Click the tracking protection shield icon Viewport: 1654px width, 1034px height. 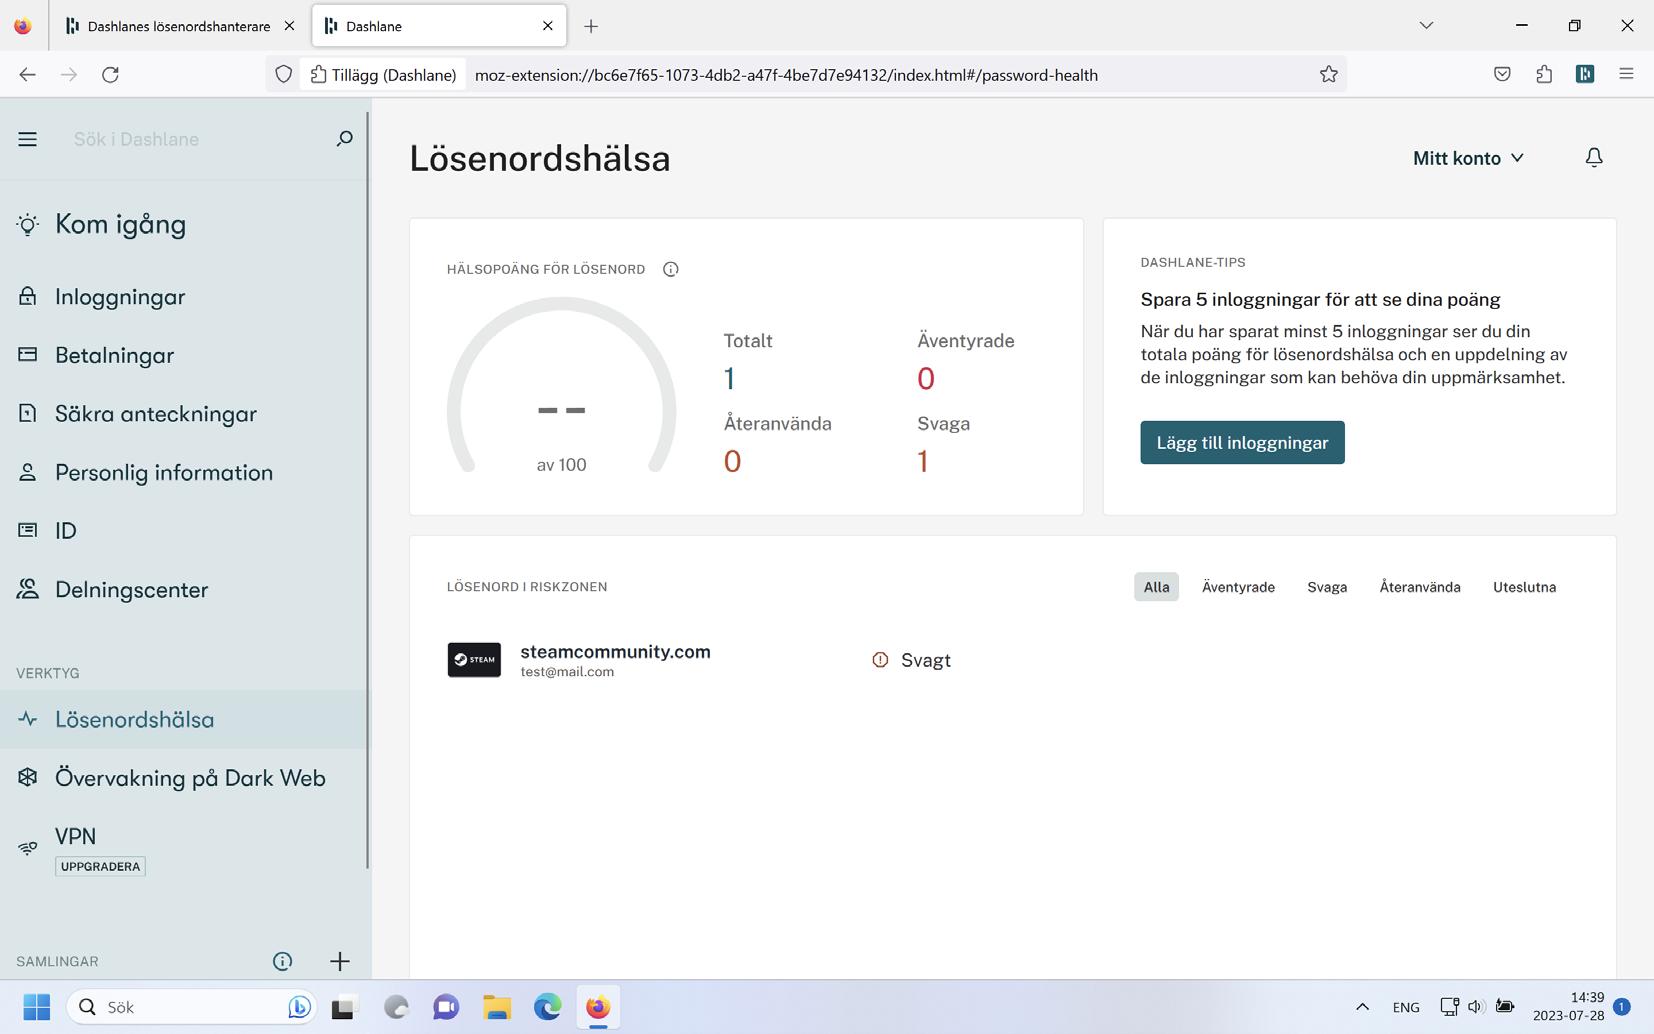point(284,74)
